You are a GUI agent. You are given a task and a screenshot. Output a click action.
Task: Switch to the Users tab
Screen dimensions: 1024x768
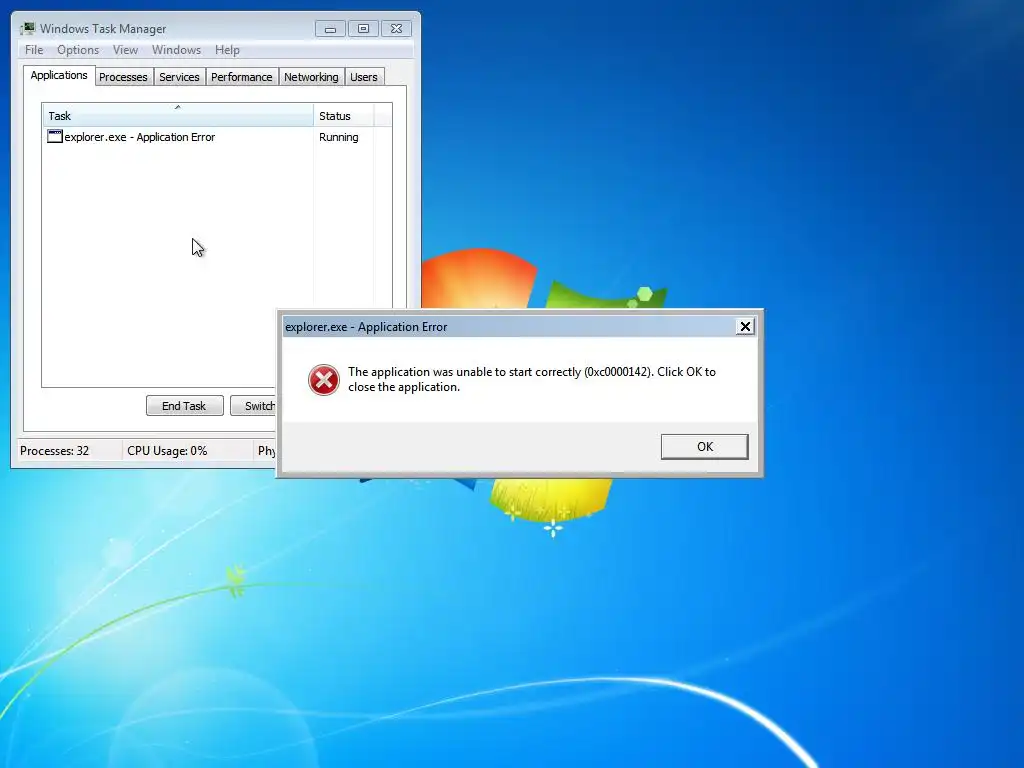(364, 77)
